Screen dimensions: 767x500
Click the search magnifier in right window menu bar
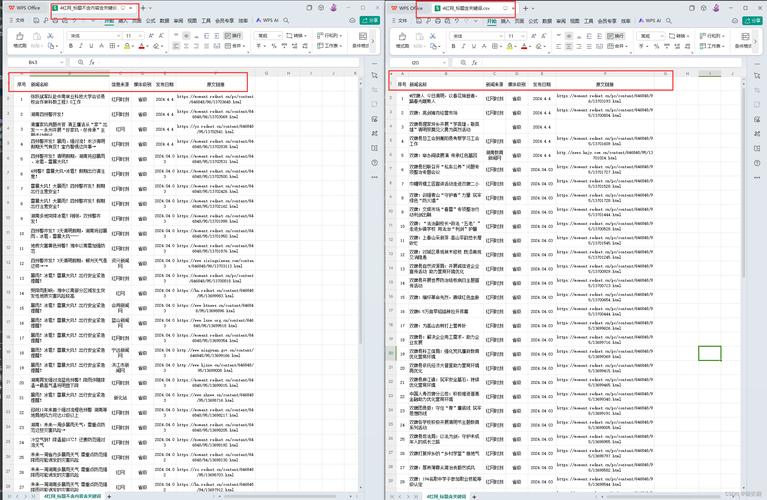click(x=669, y=21)
